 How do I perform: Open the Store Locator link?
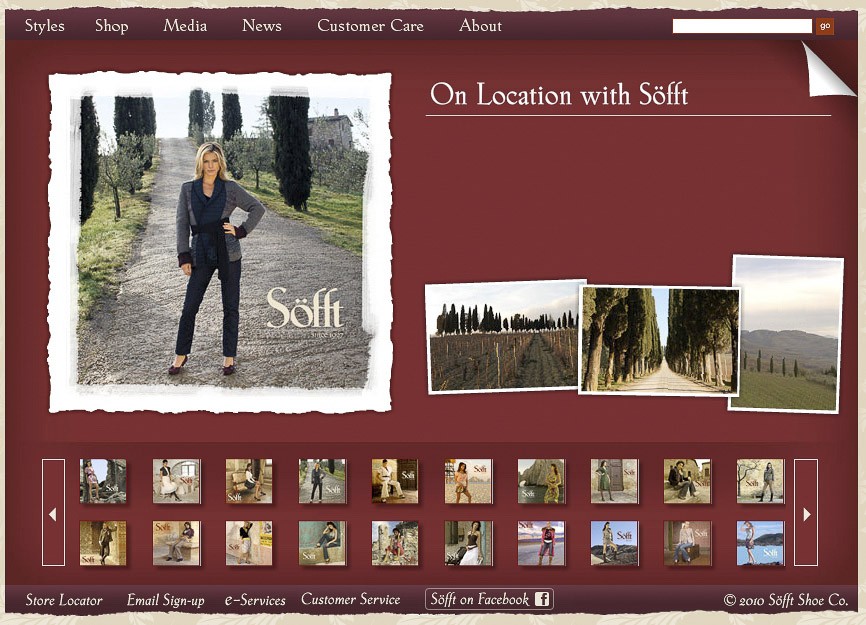point(64,600)
